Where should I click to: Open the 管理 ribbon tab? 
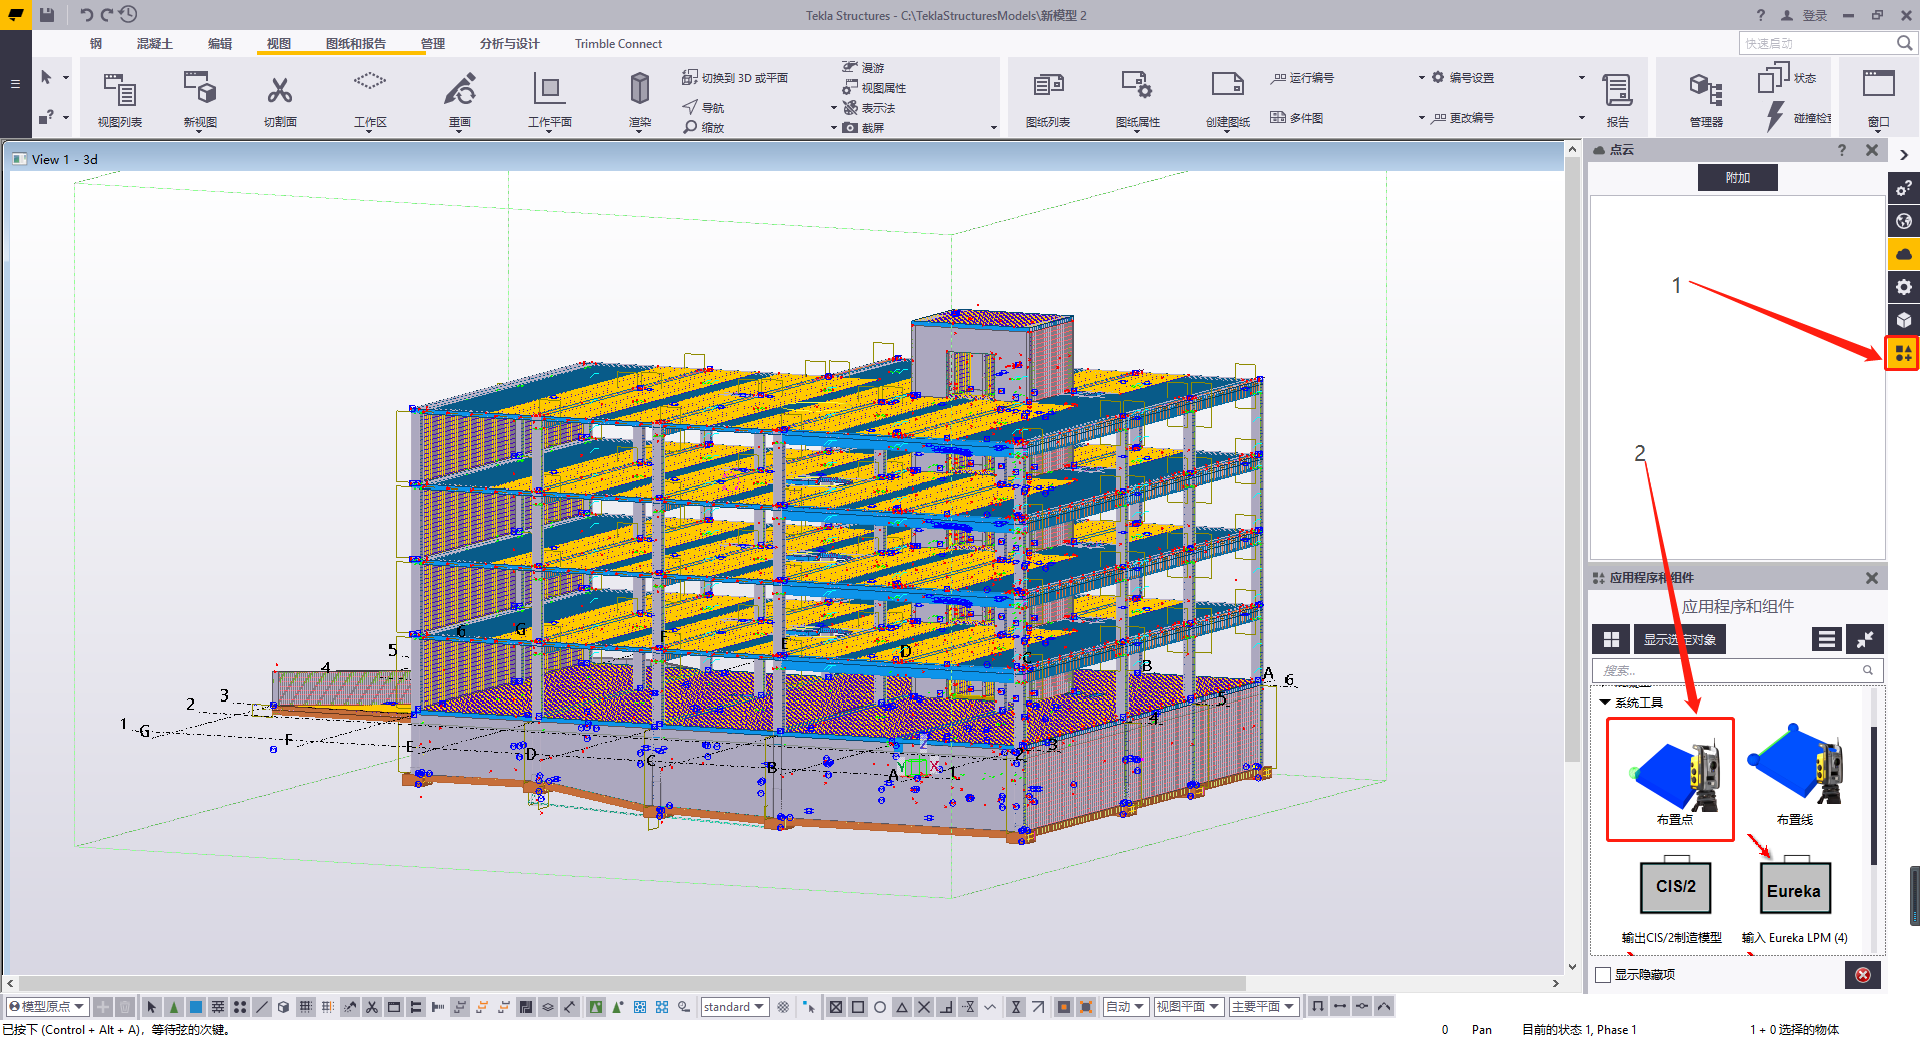tap(433, 44)
